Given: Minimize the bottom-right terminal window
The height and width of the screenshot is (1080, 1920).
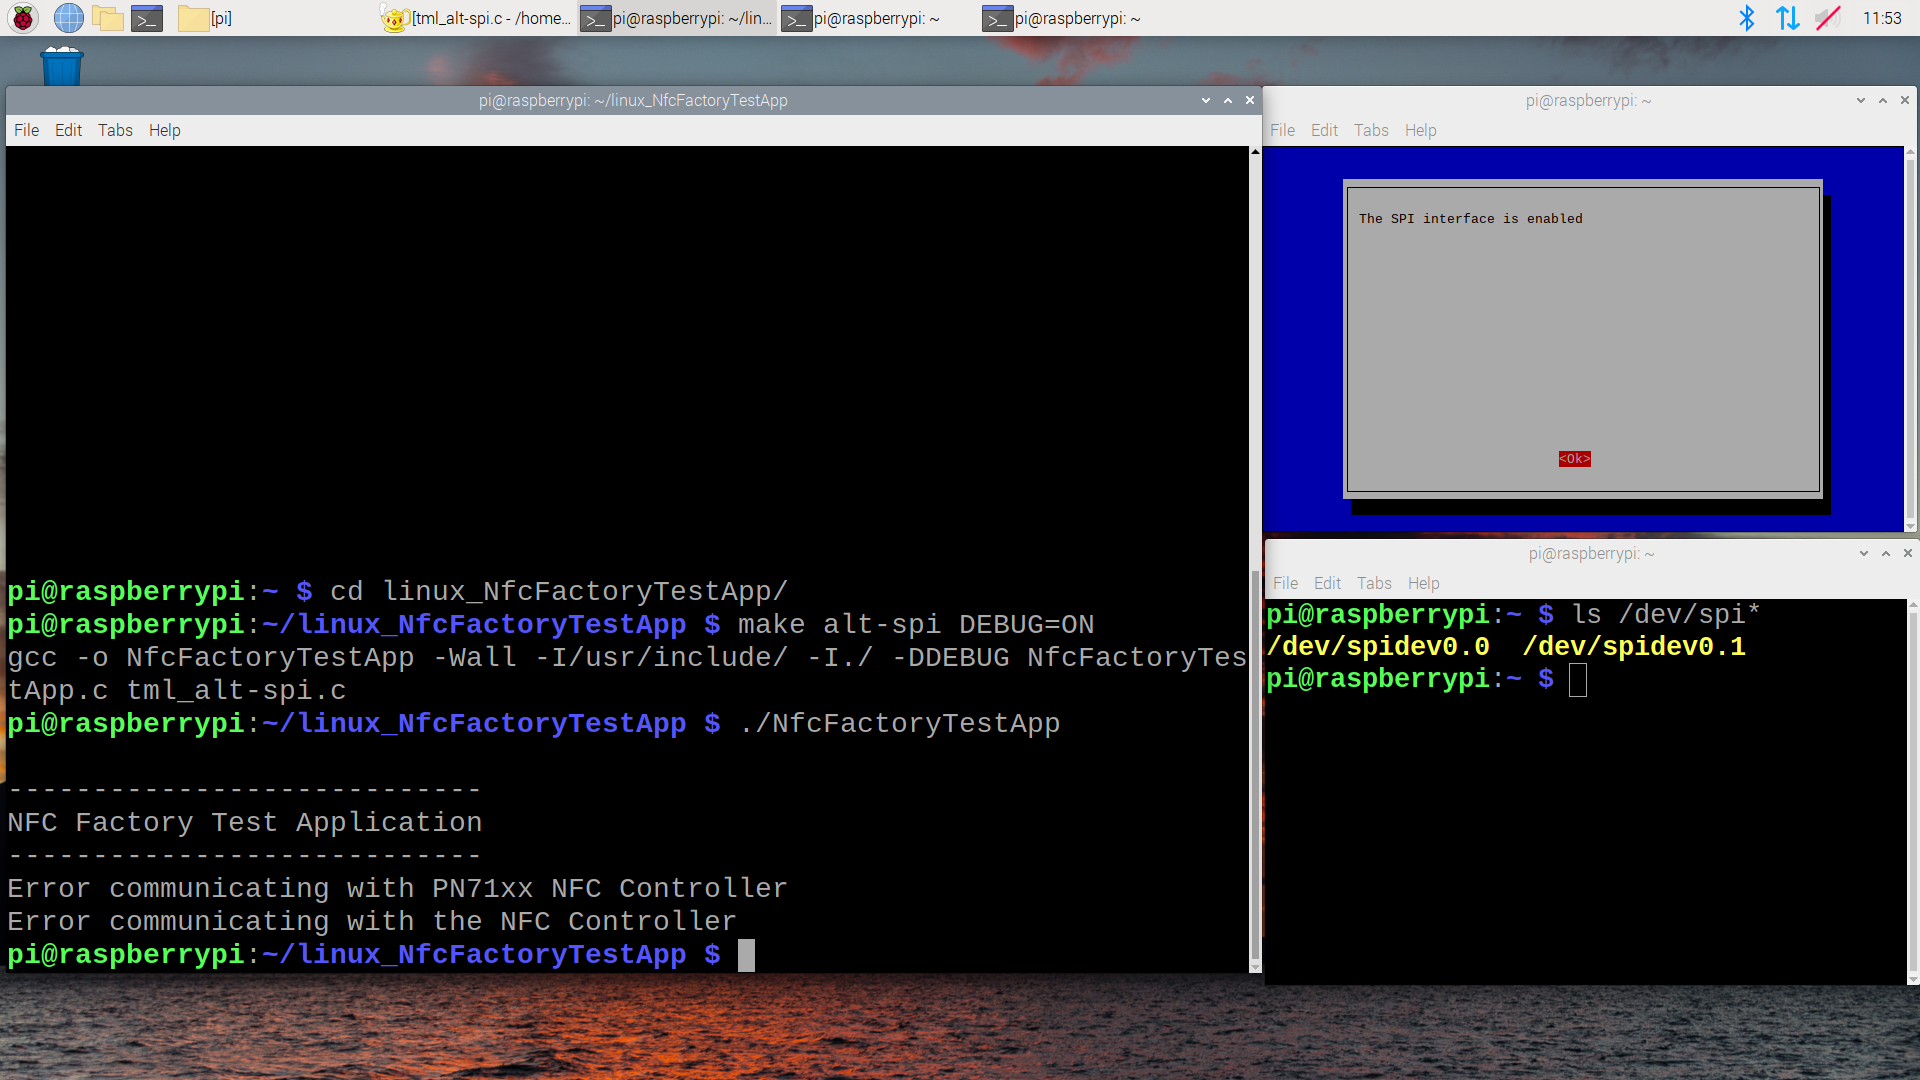Looking at the screenshot, I should (x=1863, y=553).
